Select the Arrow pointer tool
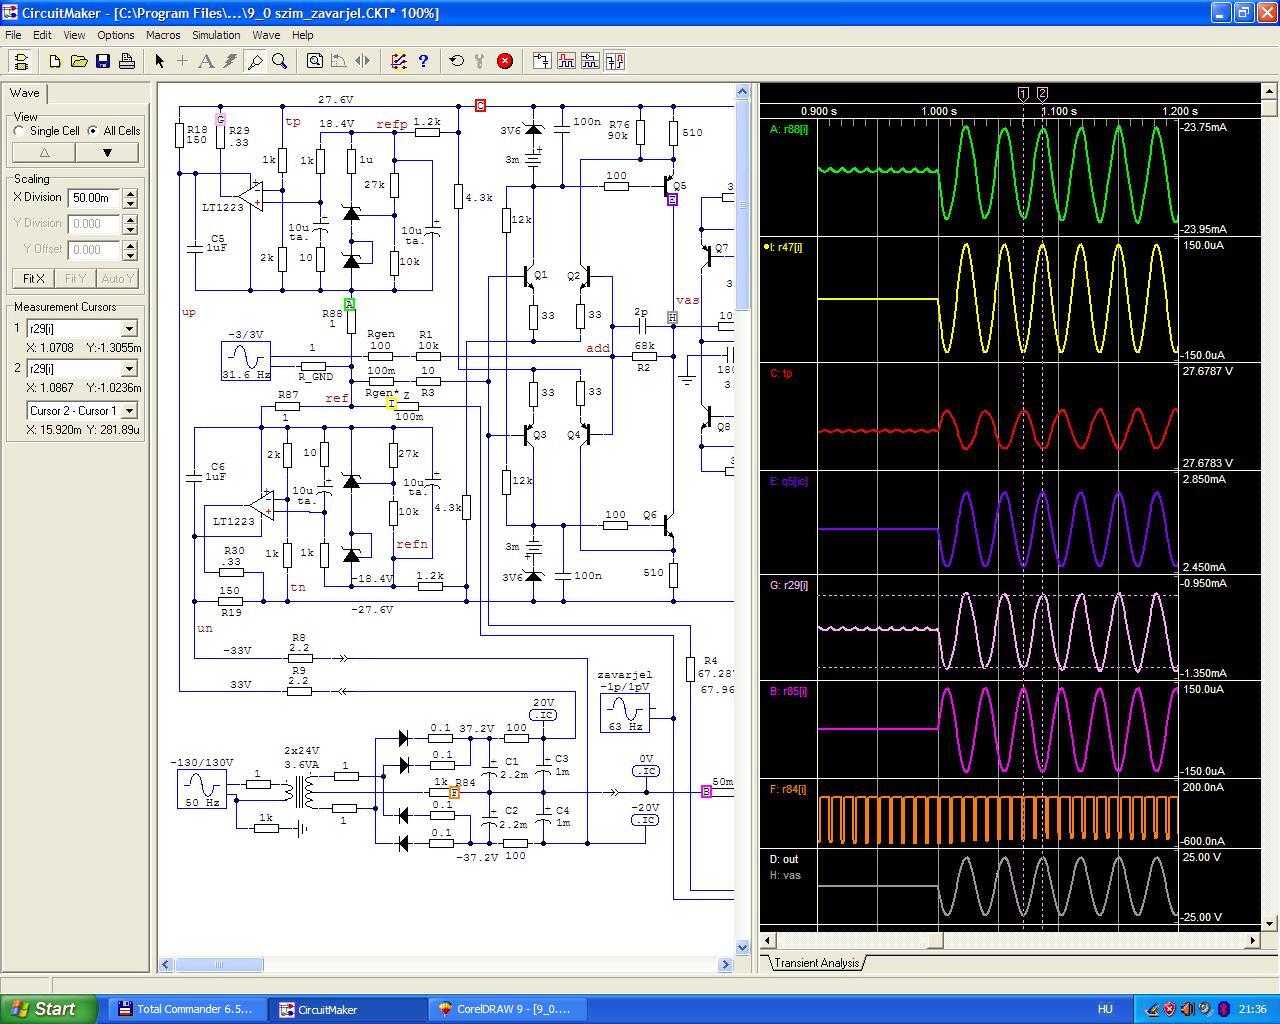This screenshot has height=1024, width=1280. pyautogui.click(x=159, y=61)
